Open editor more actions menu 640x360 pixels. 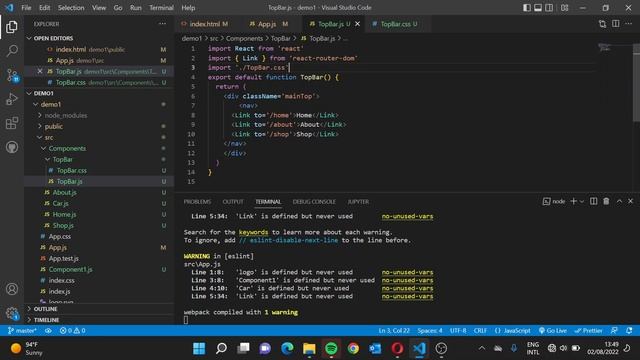[x=629, y=24]
